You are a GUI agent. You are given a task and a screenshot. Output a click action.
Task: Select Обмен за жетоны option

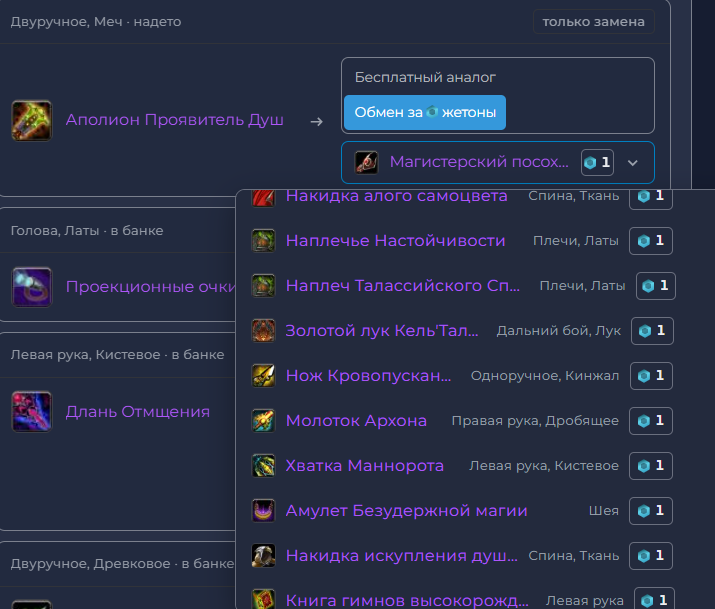click(425, 113)
